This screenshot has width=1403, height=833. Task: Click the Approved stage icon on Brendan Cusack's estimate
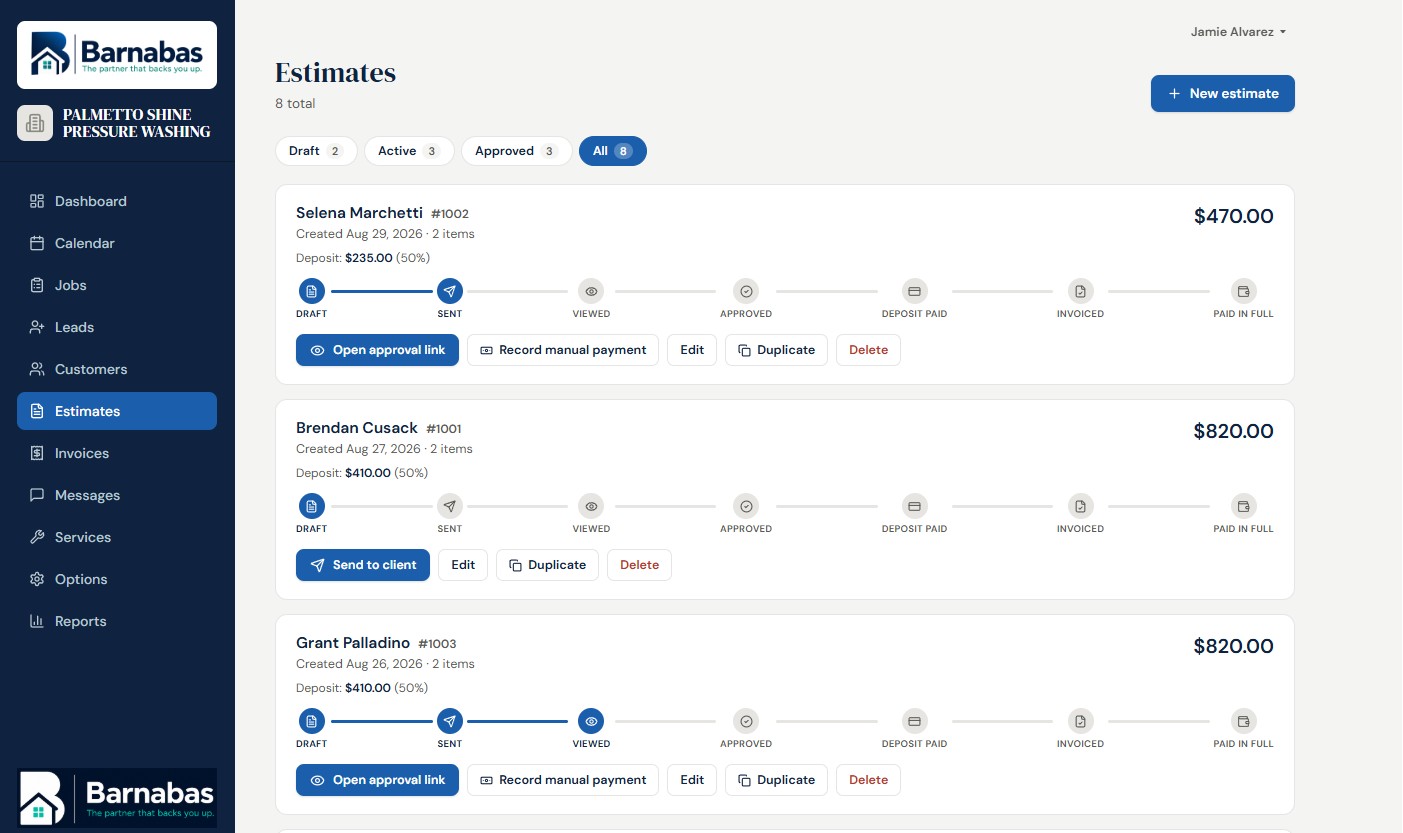[746, 506]
